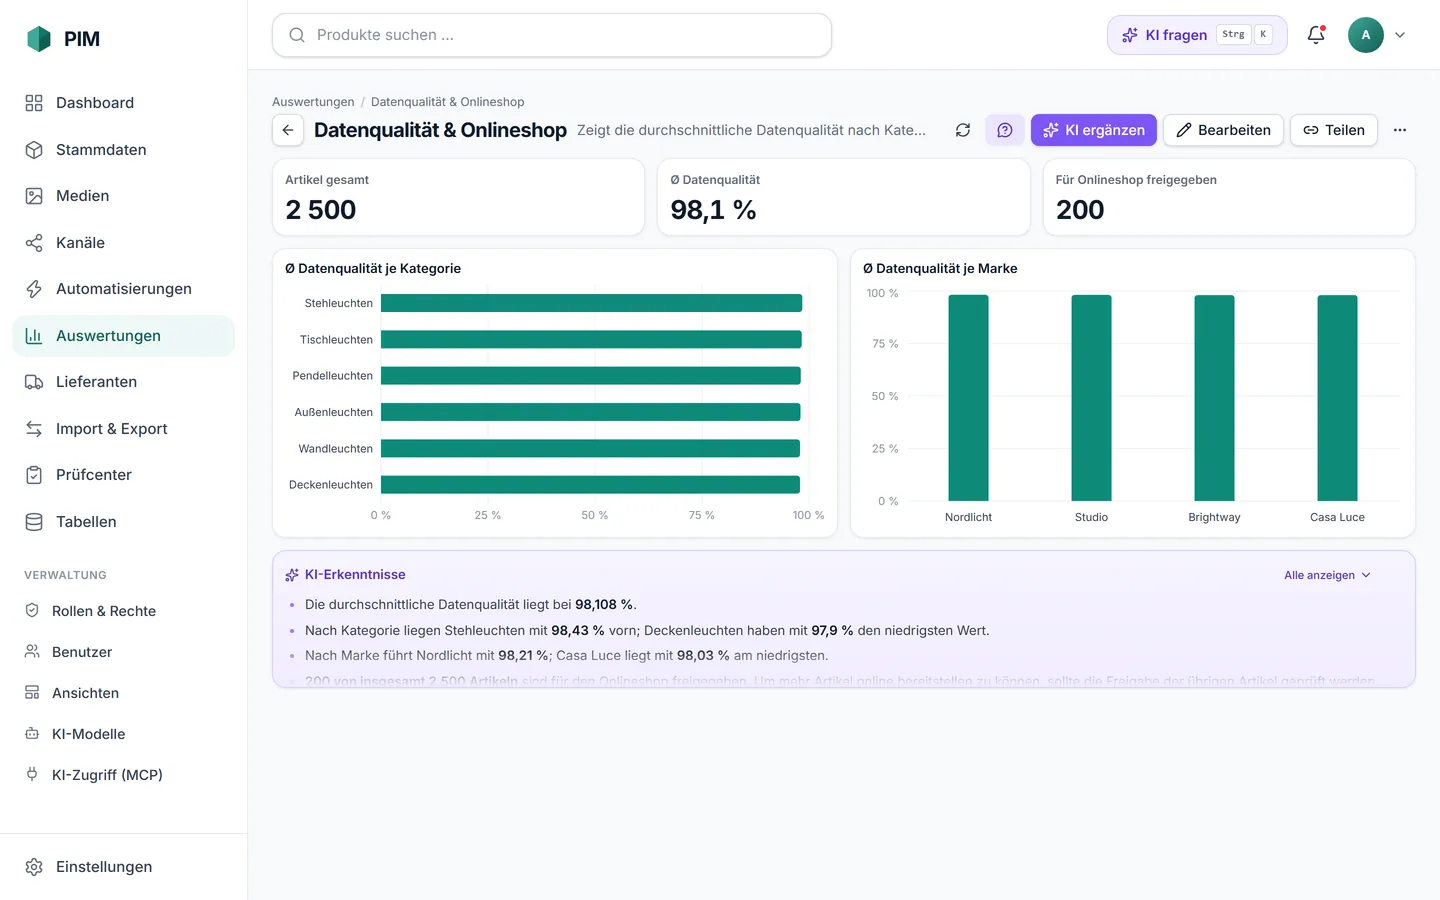Open Rollen & Rechte
Image resolution: width=1440 pixels, height=900 pixels.
123,611
